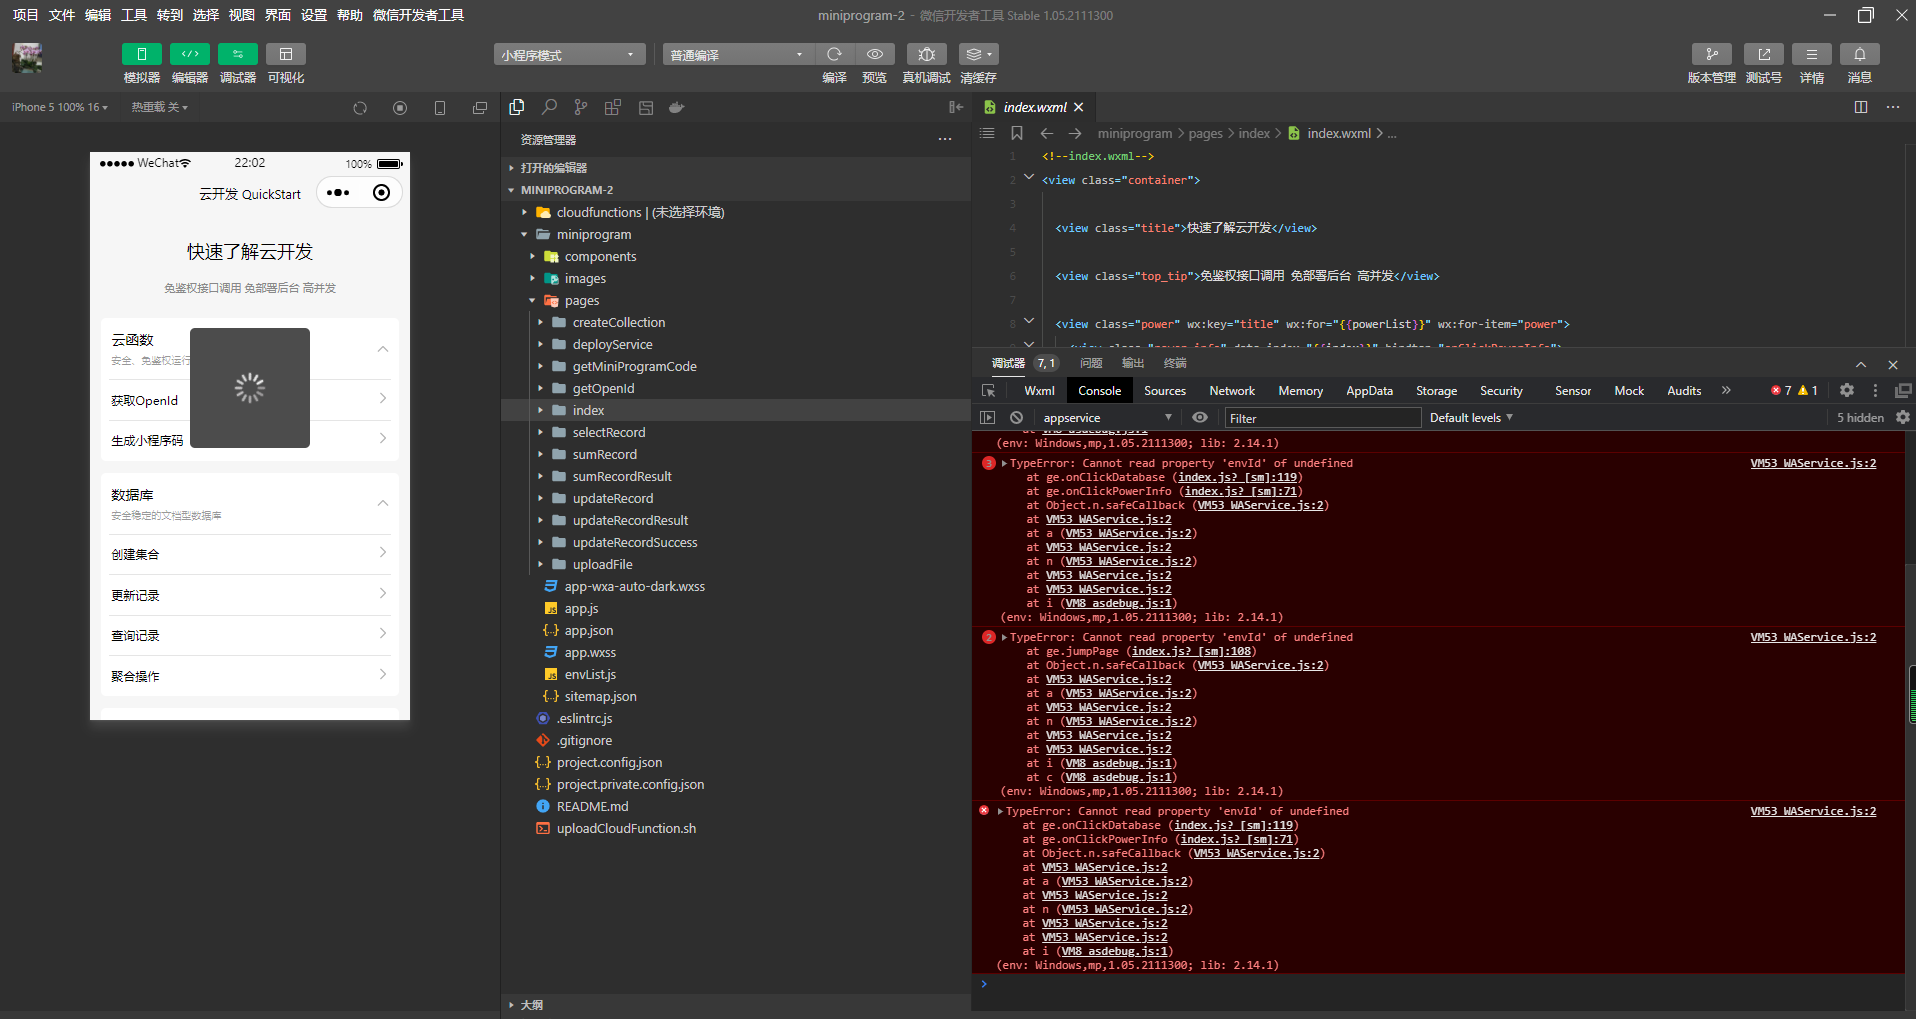Open the 问题 (Problems) panel tab

1091,363
